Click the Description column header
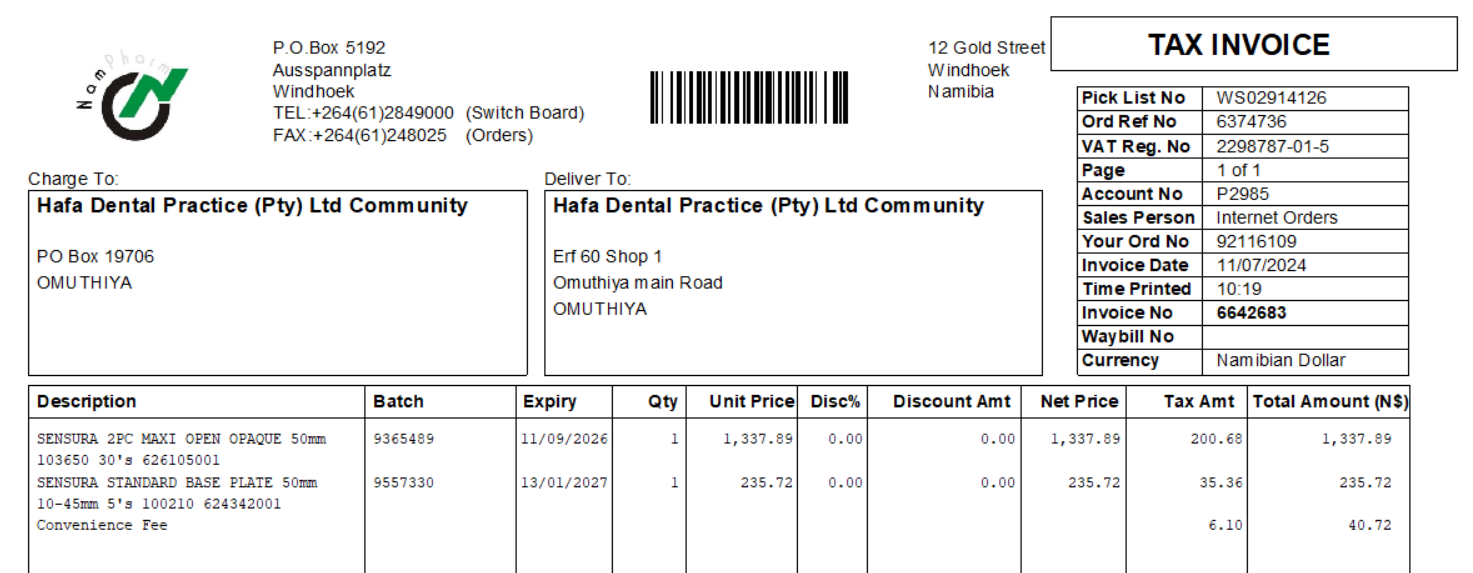The height and width of the screenshot is (573, 1473). point(87,401)
